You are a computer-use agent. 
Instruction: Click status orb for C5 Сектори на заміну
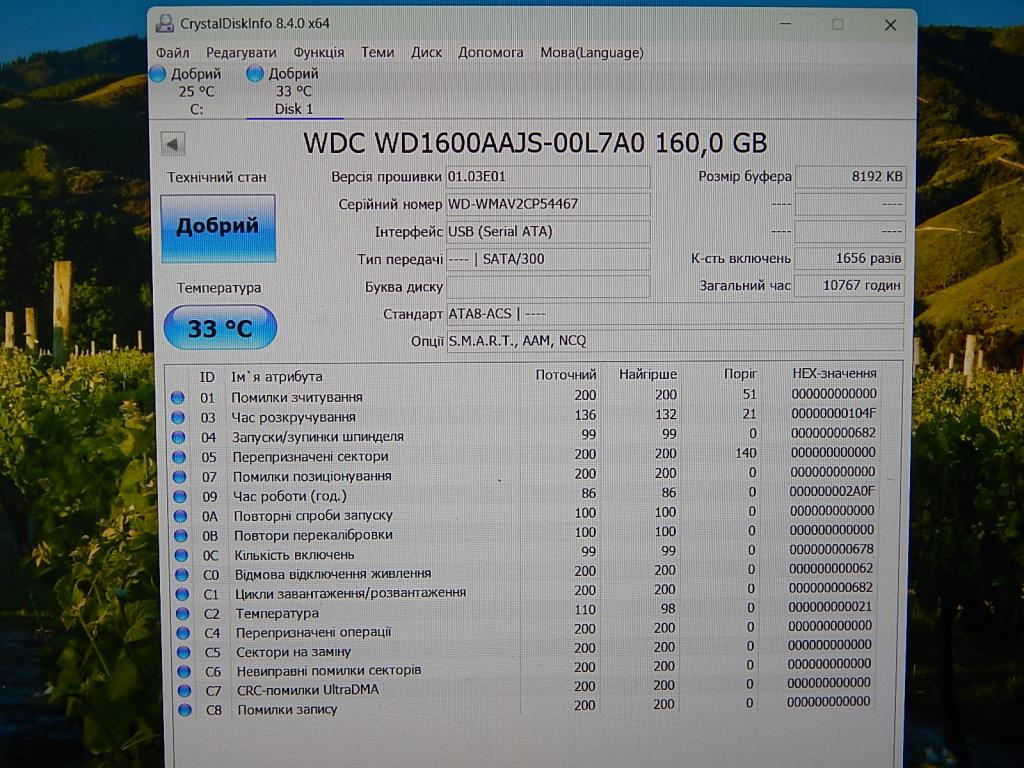click(184, 652)
